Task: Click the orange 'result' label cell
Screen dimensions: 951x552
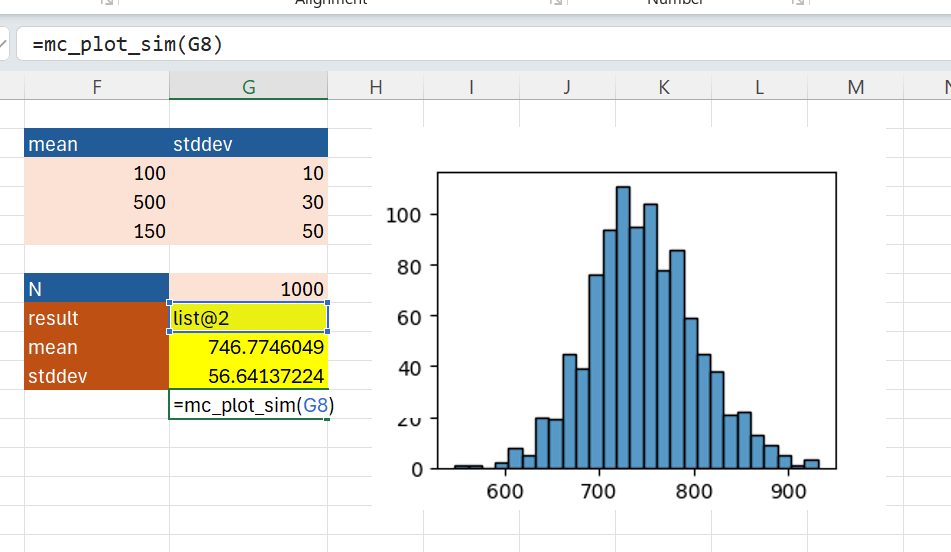Action: 97,317
